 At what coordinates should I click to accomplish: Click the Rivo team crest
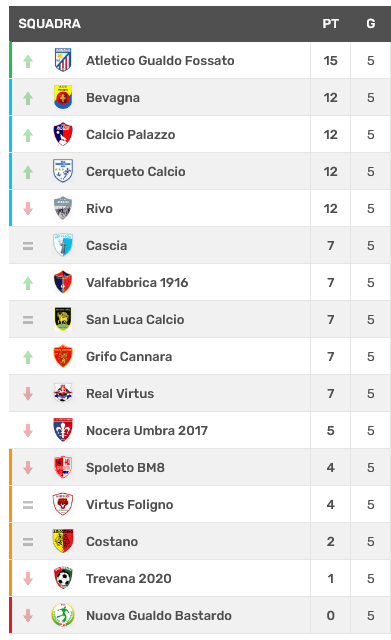point(63,208)
